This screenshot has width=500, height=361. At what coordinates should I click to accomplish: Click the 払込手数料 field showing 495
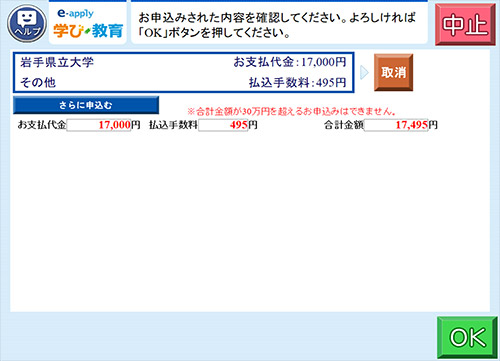click(x=223, y=125)
